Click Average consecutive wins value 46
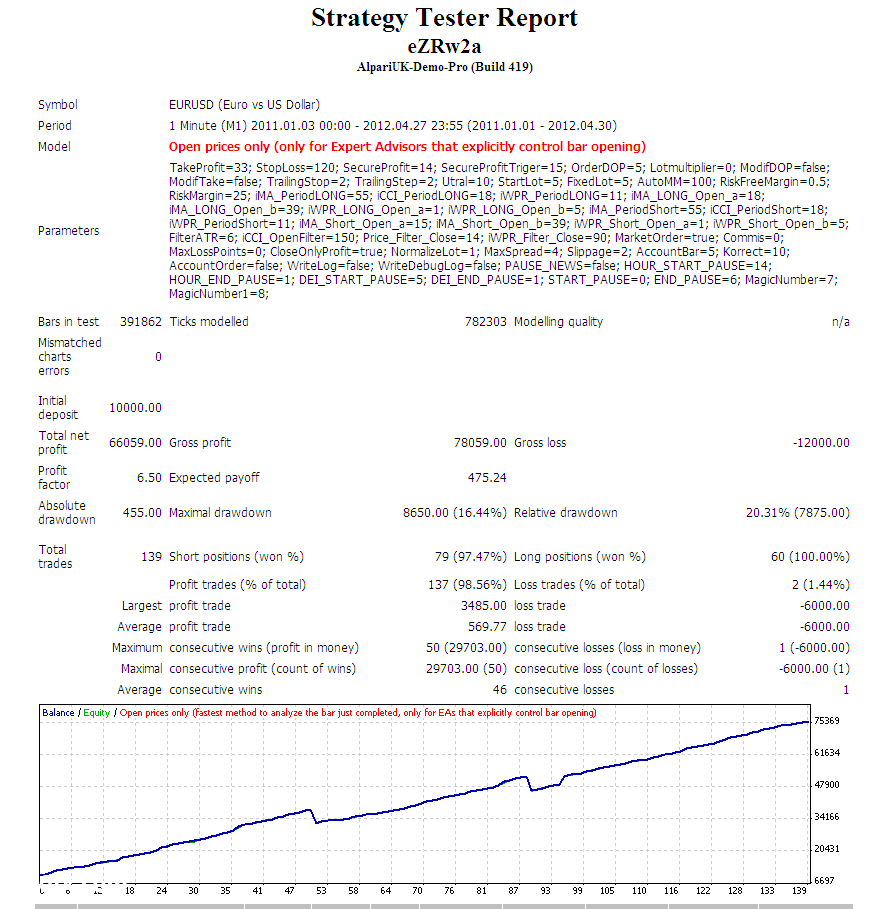This screenshot has height=909, width=888. tap(500, 690)
